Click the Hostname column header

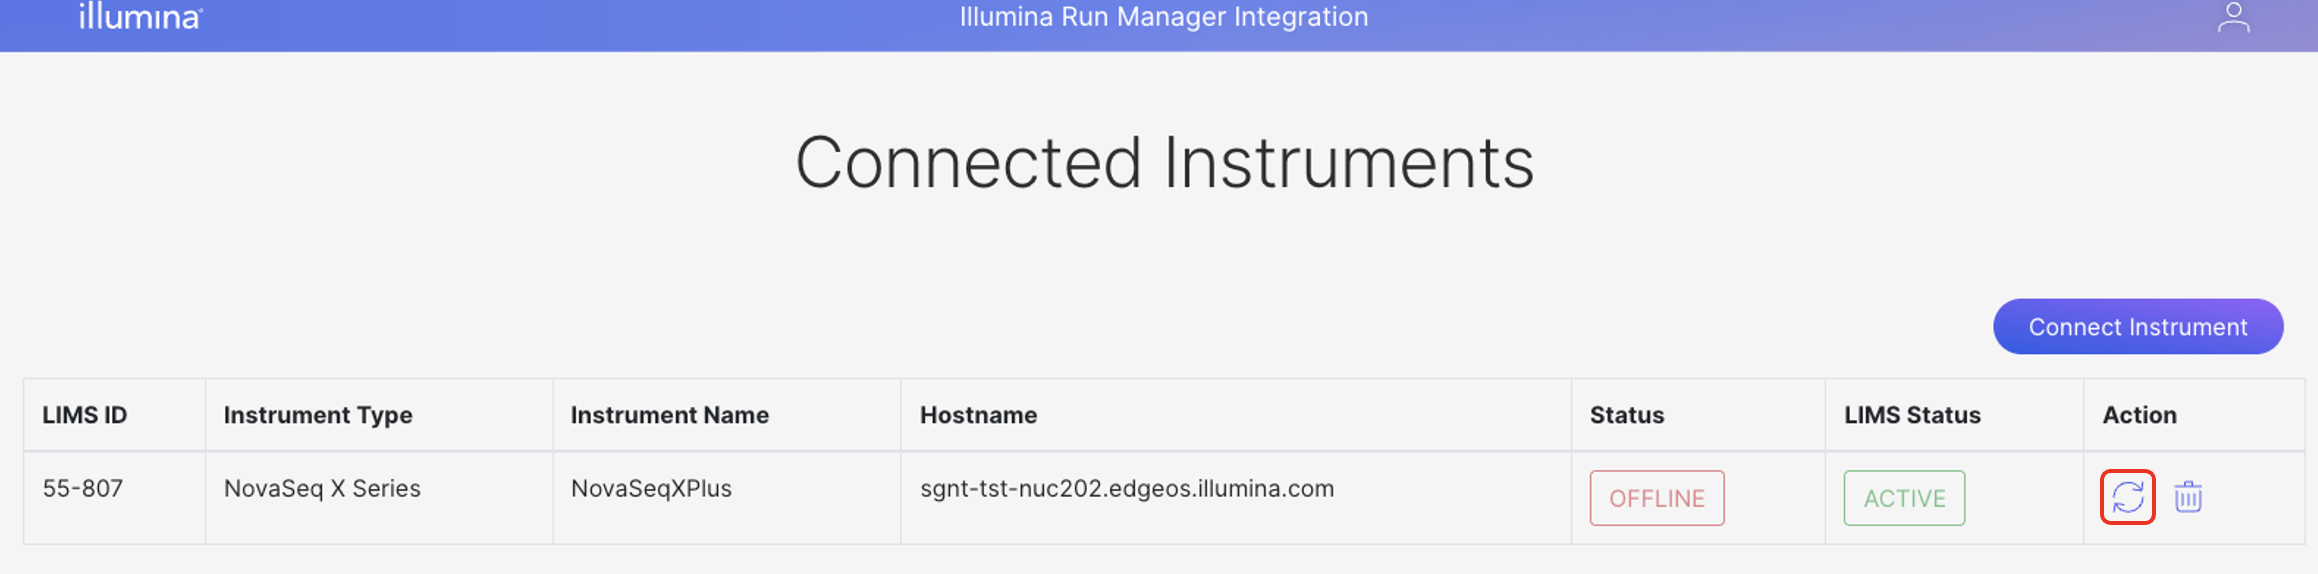(x=978, y=415)
